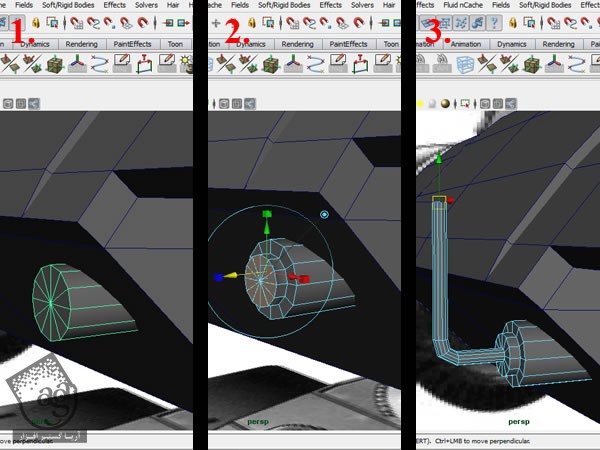Image resolution: width=600 pixels, height=450 pixels.
Task: Toggle the yellow light icon in panel 3 viewport bar
Action: coord(420,103)
